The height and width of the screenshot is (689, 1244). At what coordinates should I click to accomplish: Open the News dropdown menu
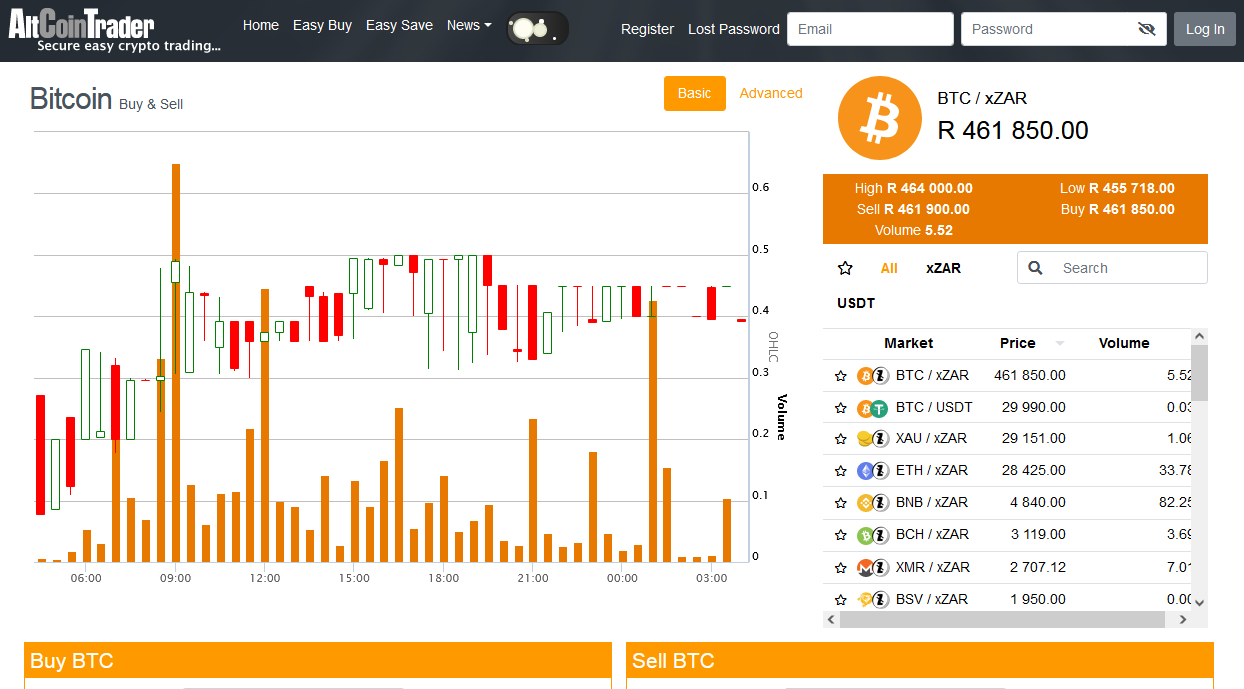pos(469,25)
